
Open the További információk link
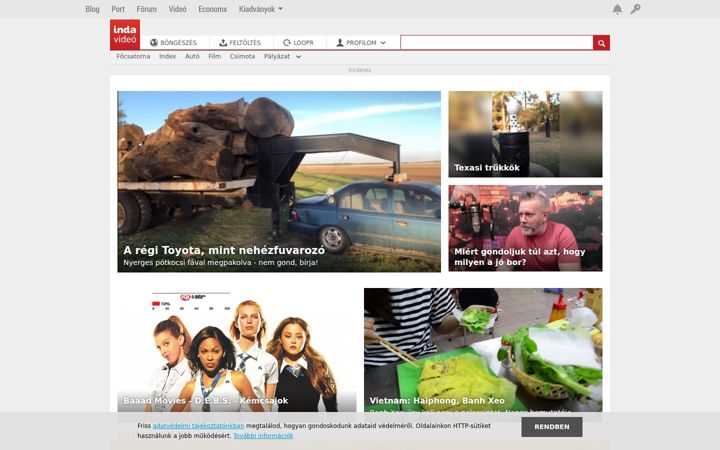[x=263, y=436]
